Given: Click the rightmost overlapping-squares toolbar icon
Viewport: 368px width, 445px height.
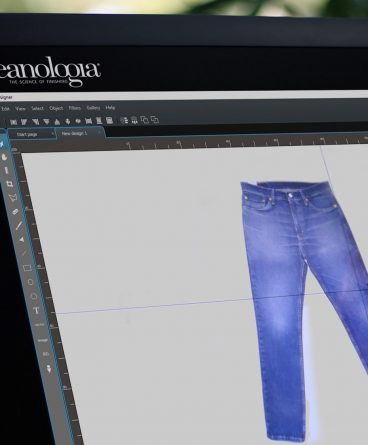Looking at the screenshot, I should point(155,120).
